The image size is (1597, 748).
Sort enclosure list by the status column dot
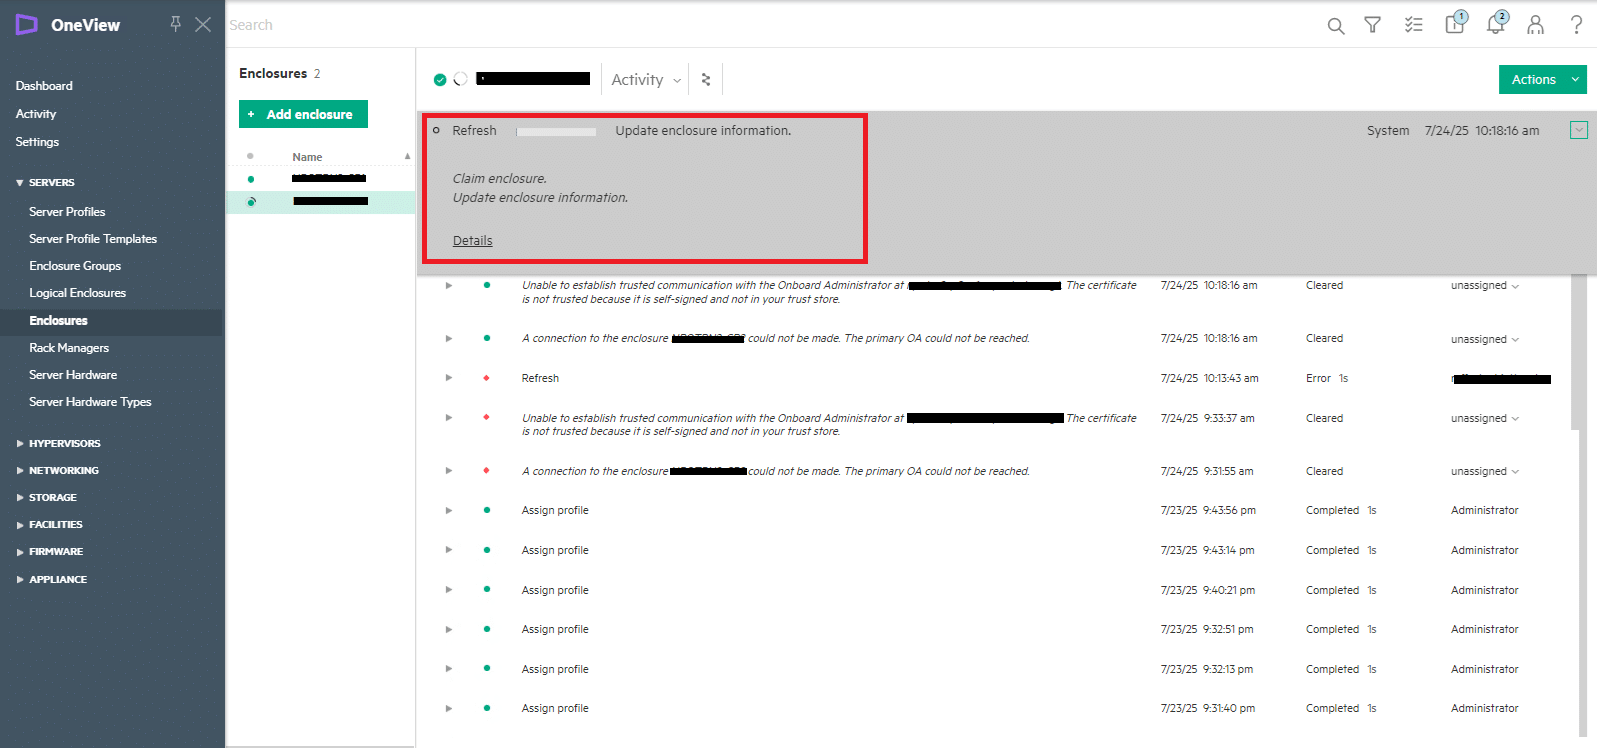[x=250, y=156]
